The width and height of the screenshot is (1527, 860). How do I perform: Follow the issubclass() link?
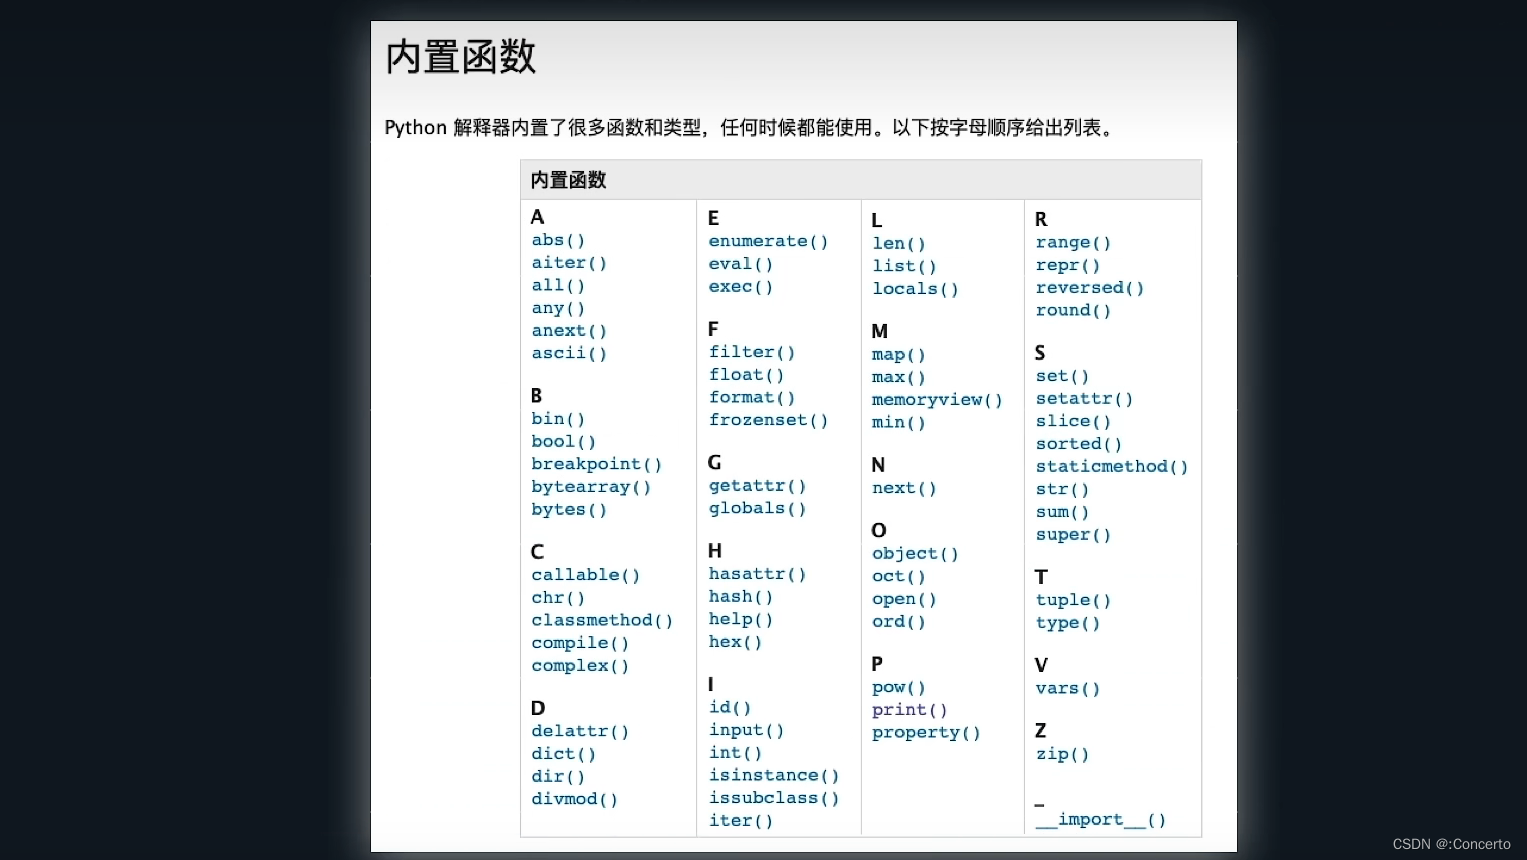click(x=774, y=798)
